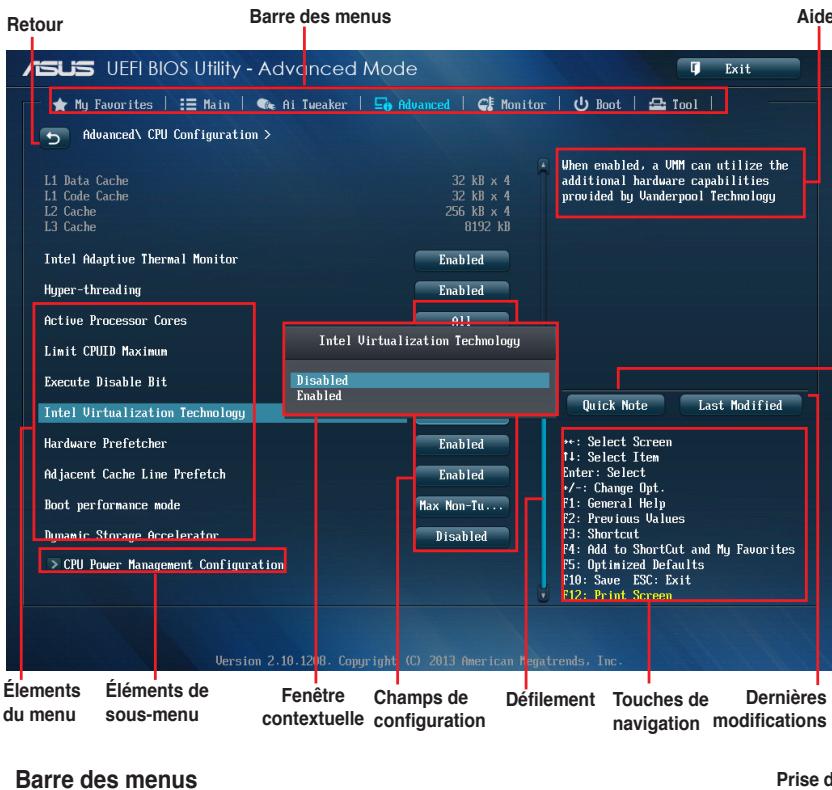This screenshot has width=832, height=790.
Task: Click the scrollbar's down arrow
Action: tap(543, 595)
